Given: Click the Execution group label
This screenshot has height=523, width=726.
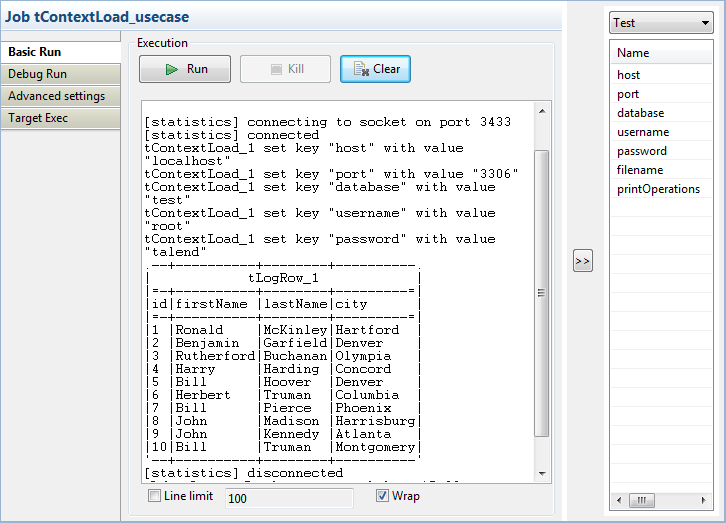Looking at the screenshot, I should pyautogui.click(x=163, y=43).
